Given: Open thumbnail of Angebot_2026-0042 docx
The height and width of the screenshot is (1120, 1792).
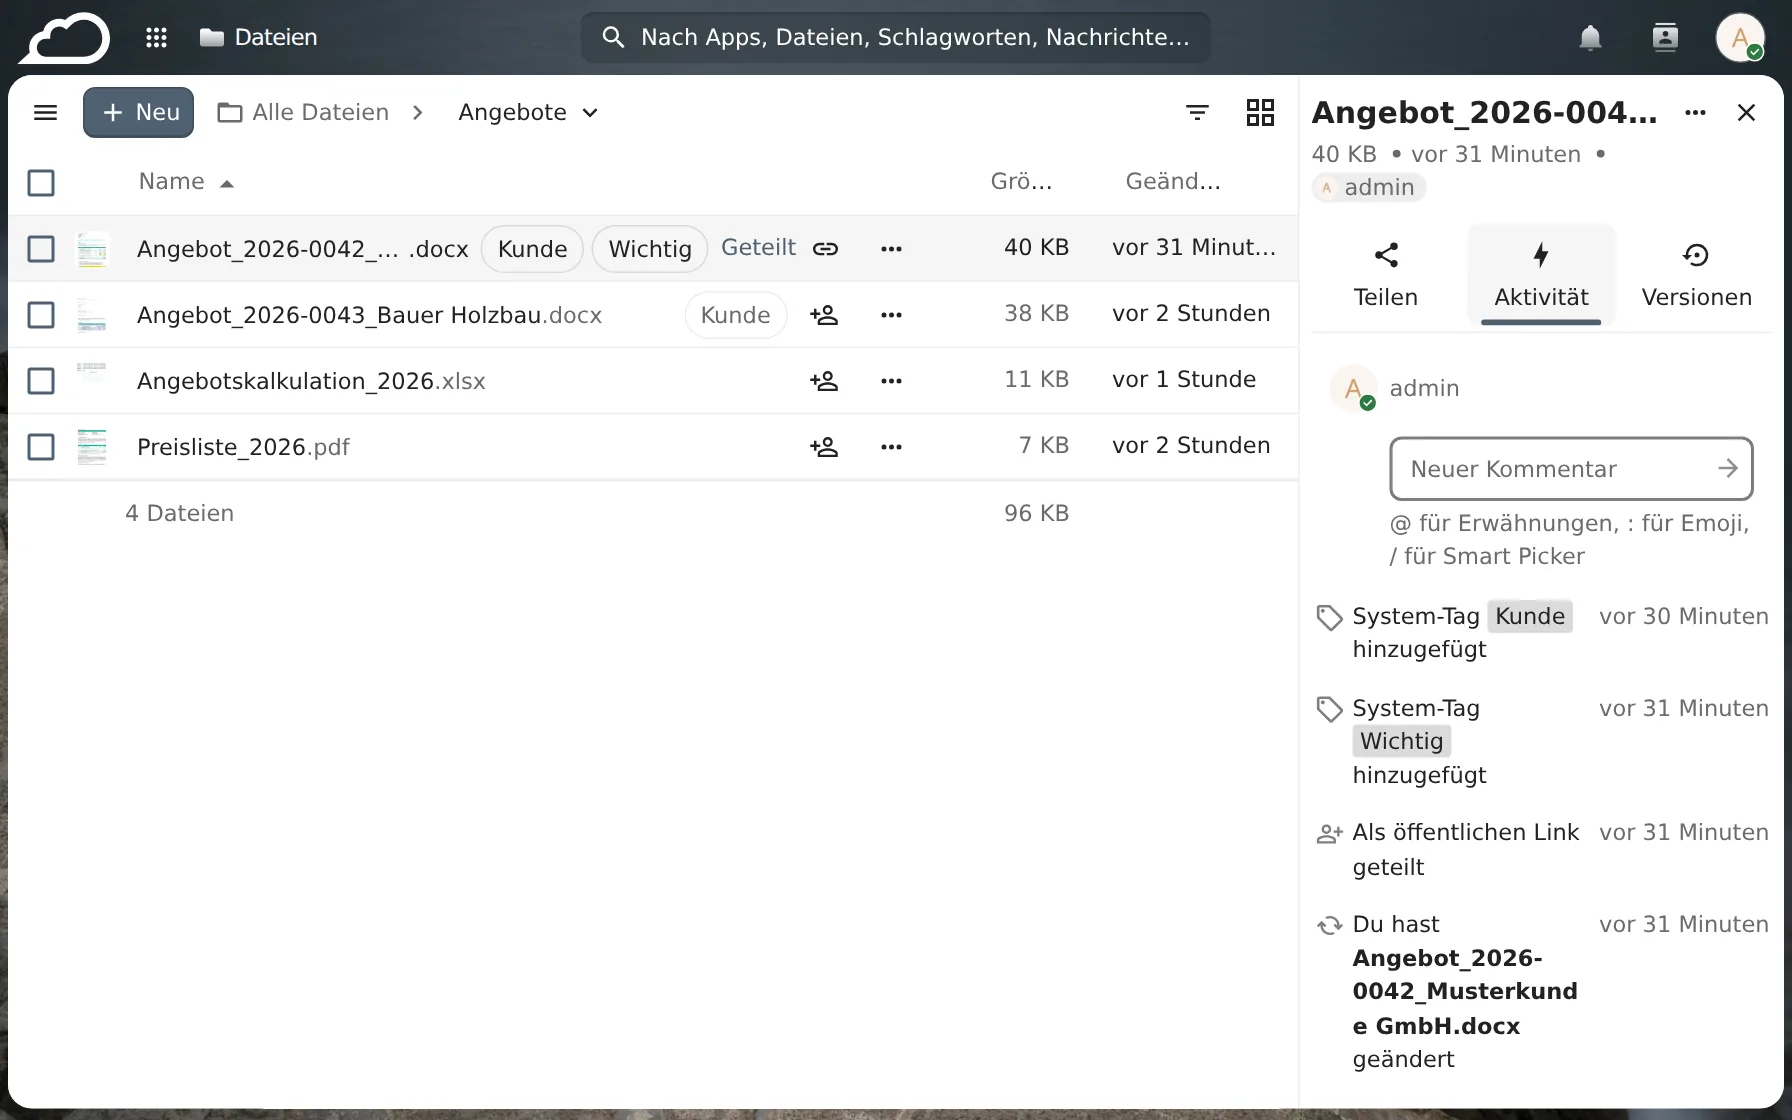Looking at the screenshot, I should [92, 248].
